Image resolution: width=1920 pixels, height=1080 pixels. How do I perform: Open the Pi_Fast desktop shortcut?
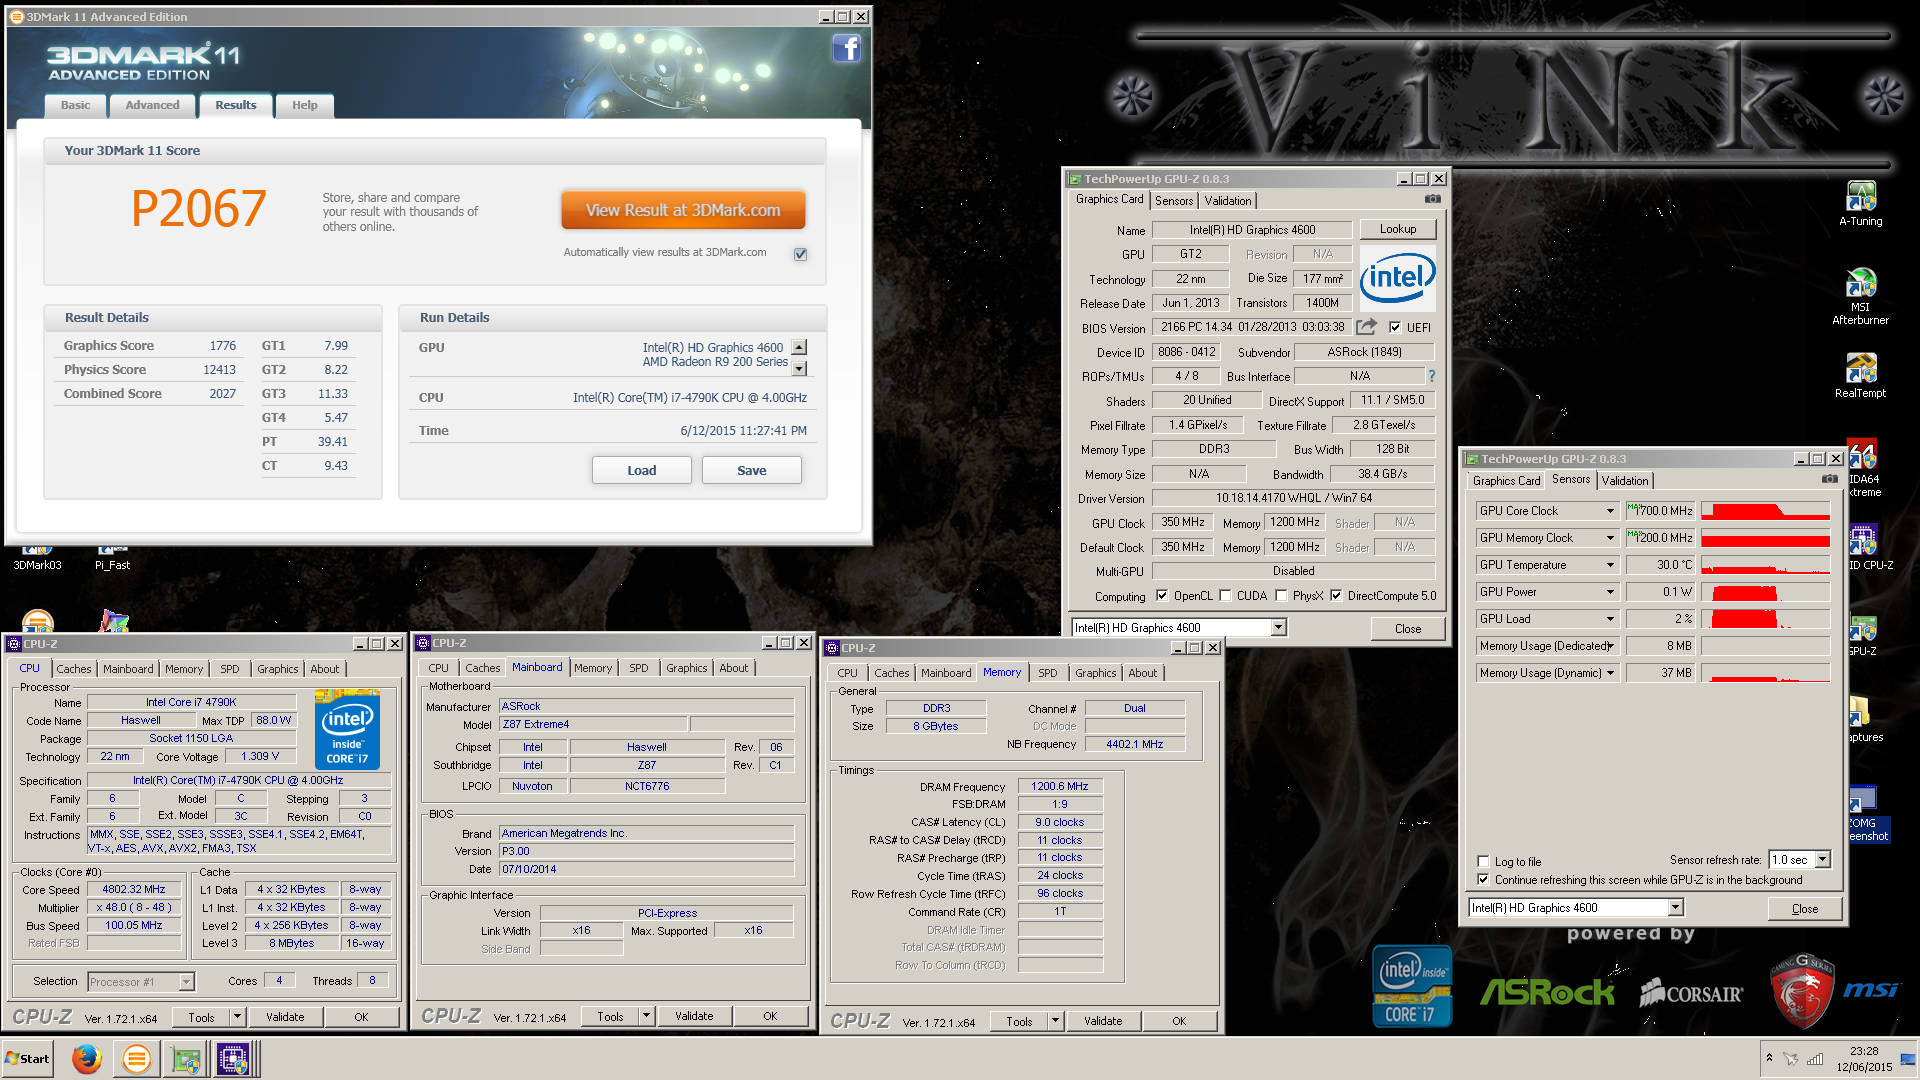[112, 558]
